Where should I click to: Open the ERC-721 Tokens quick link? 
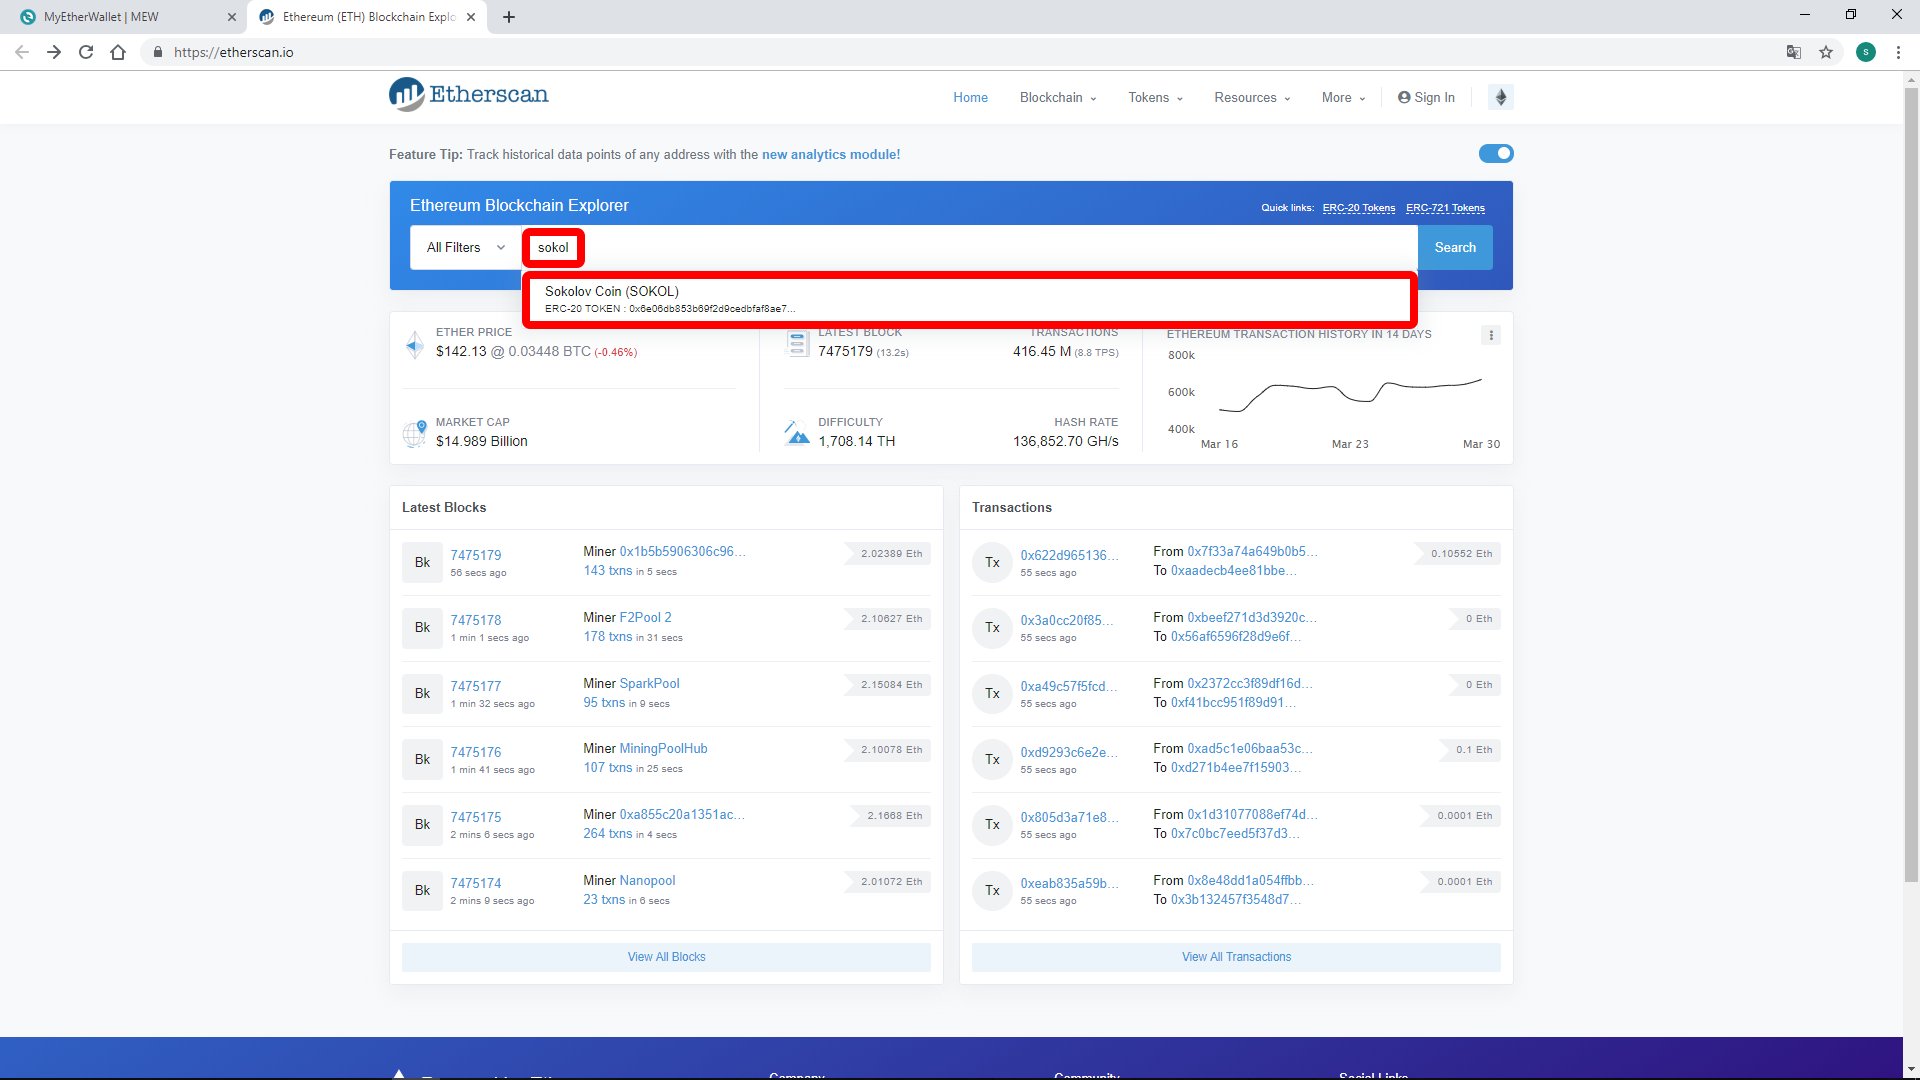point(1445,208)
